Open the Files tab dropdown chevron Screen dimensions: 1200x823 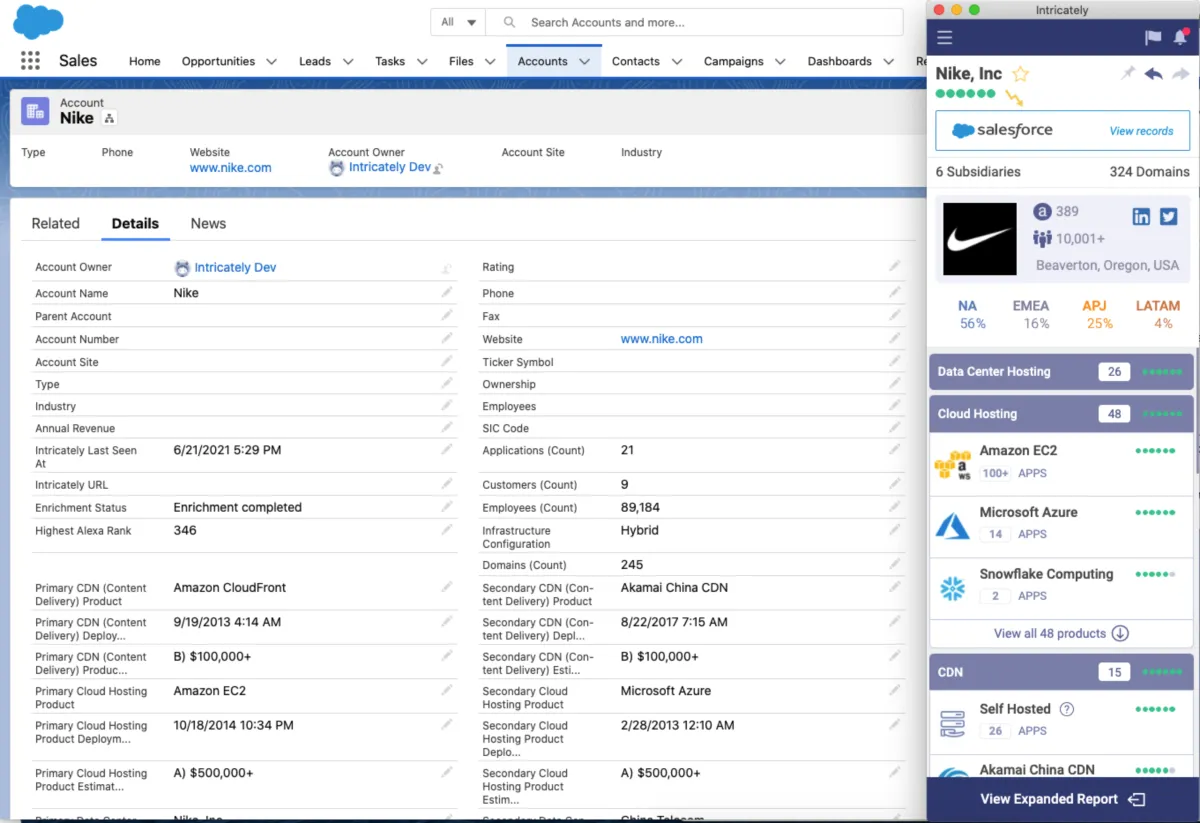click(x=490, y=62)
